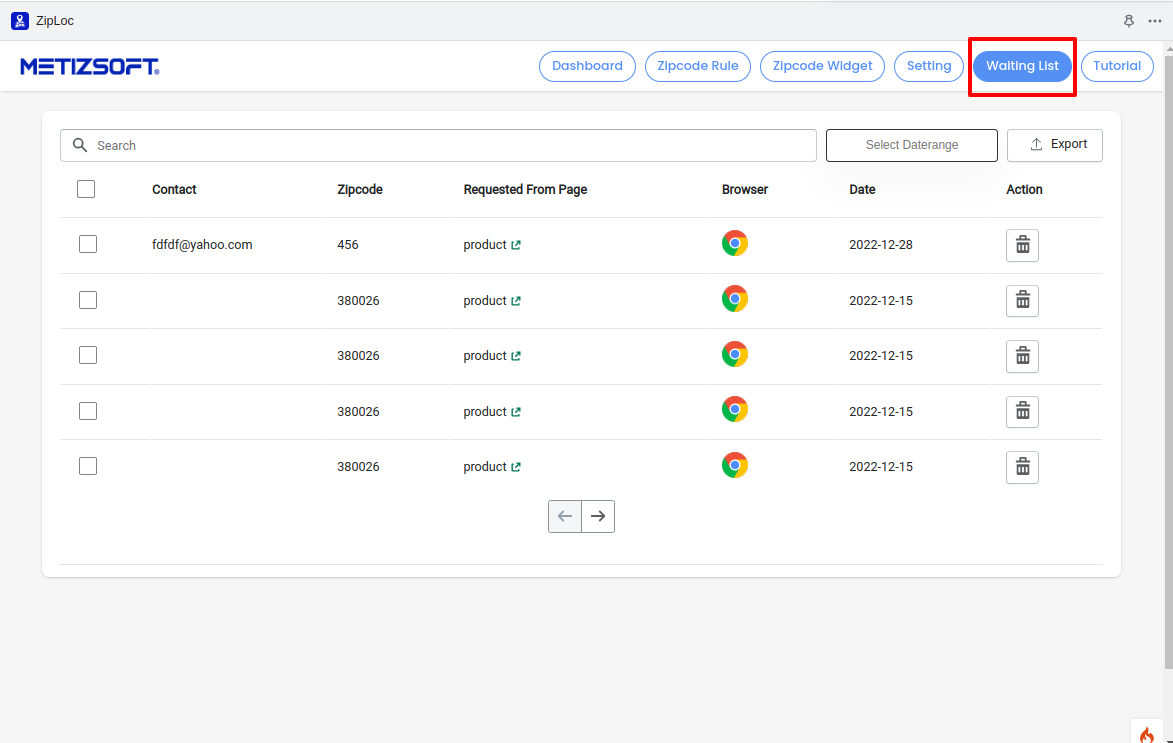Click the pin icon in the title bar

tap(1129, 20)
